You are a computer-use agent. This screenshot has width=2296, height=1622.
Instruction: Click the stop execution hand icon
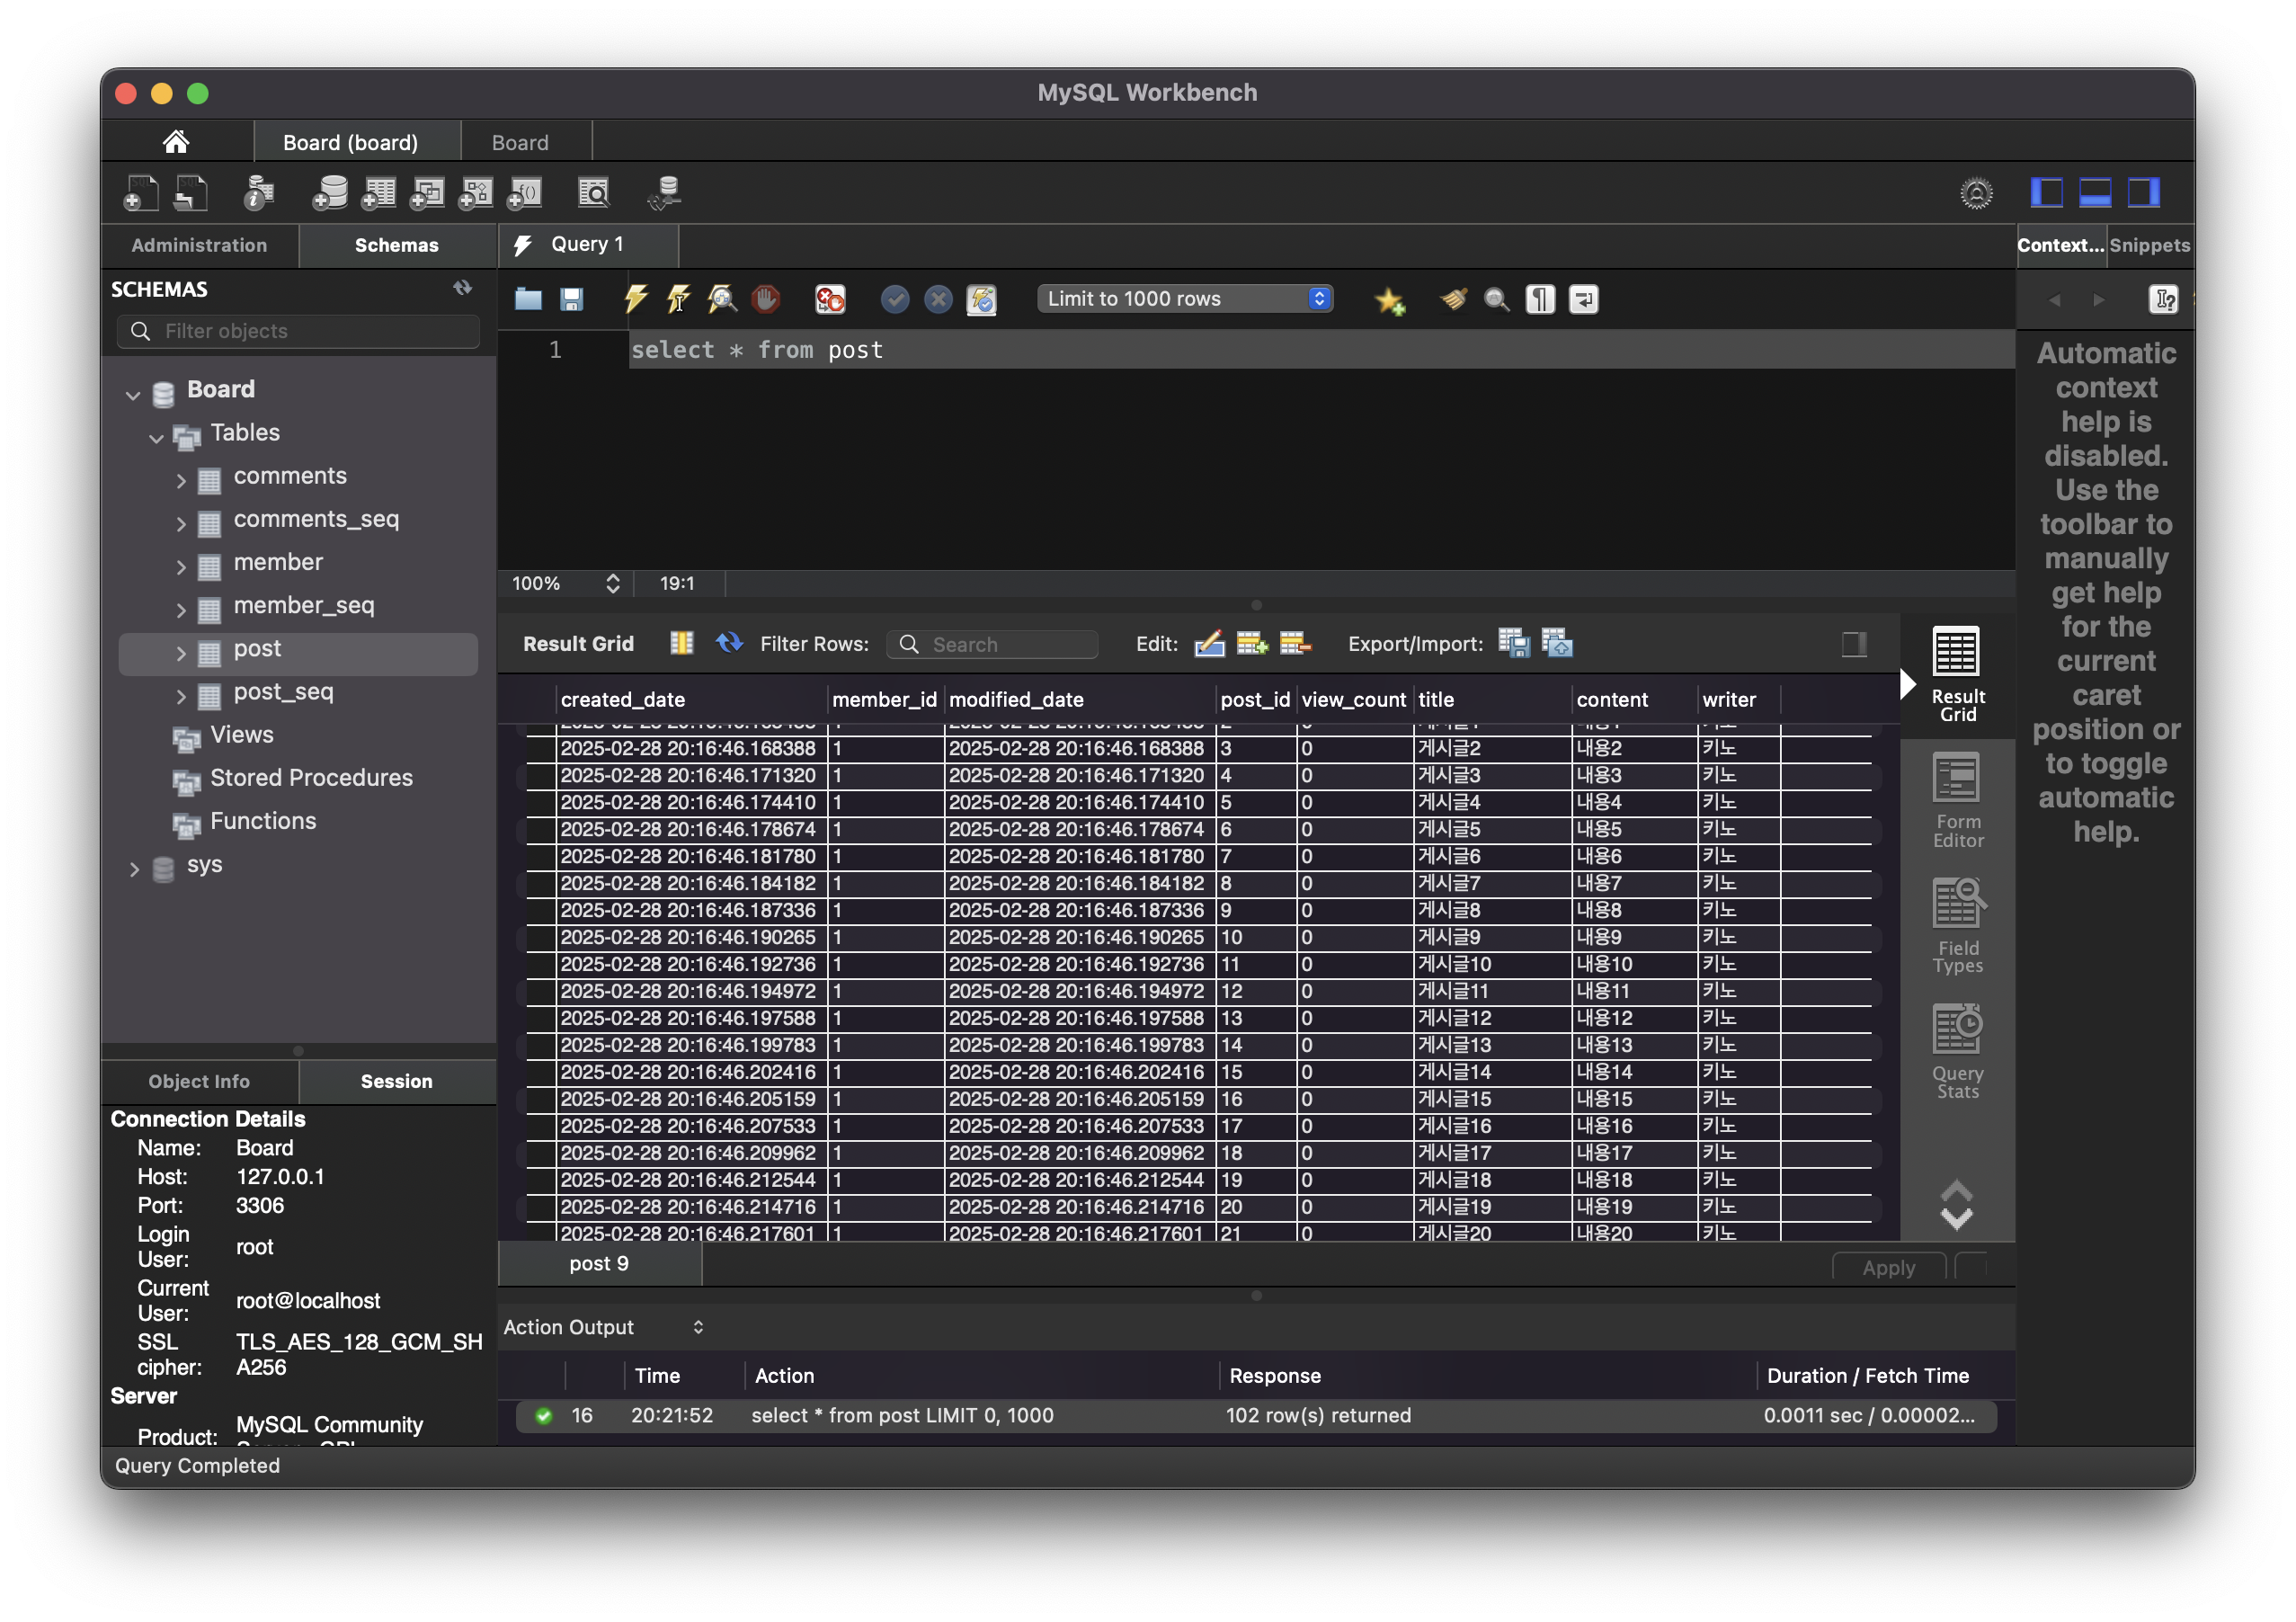tap(766, 299)
